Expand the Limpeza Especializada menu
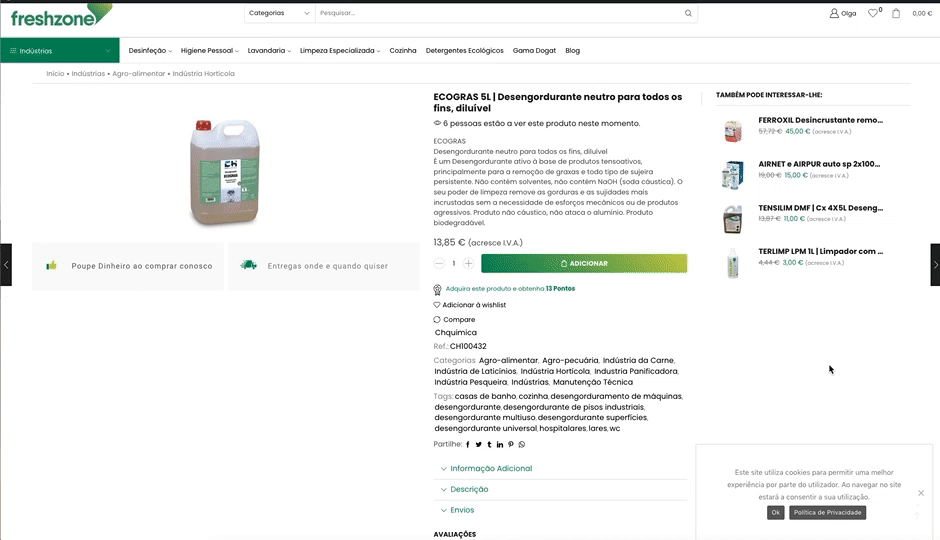The image size is (940, 540). coord(340,51)
